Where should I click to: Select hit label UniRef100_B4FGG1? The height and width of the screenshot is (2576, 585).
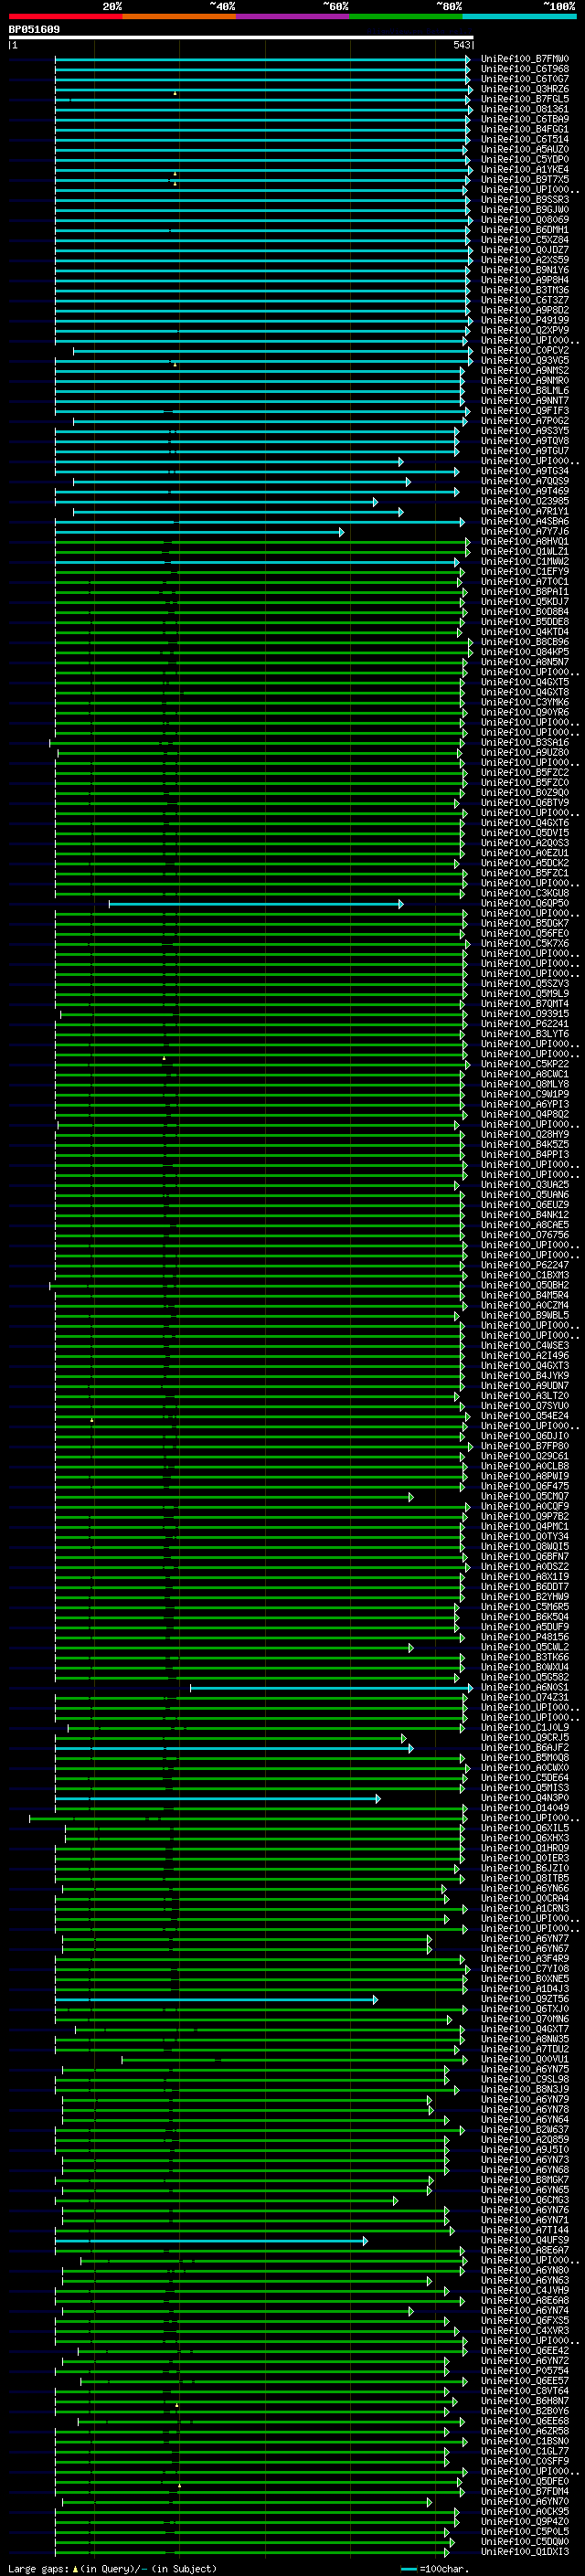point(525,129)
